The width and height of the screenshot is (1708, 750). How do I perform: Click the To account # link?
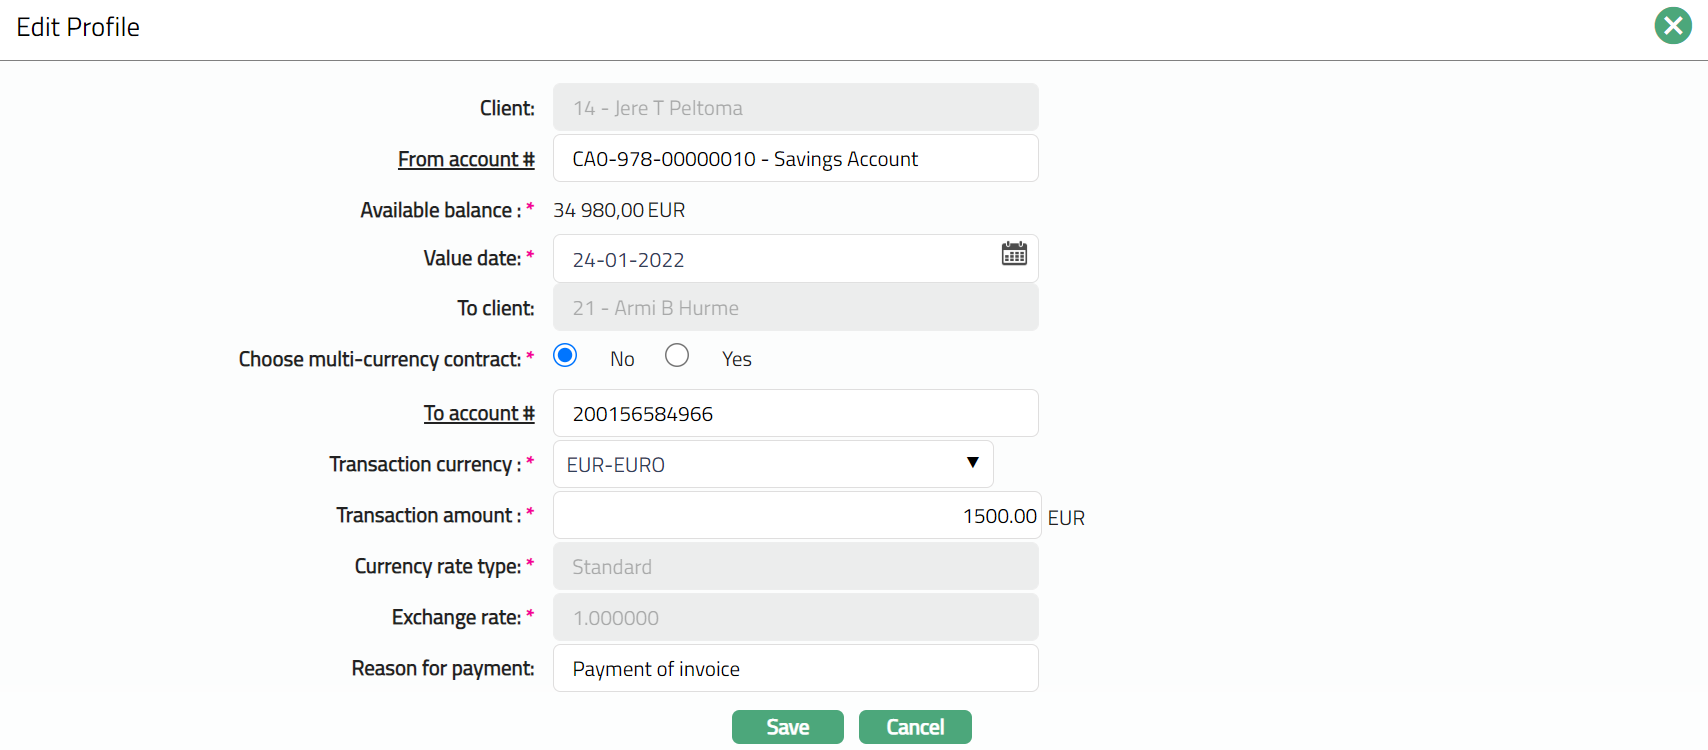479,413
